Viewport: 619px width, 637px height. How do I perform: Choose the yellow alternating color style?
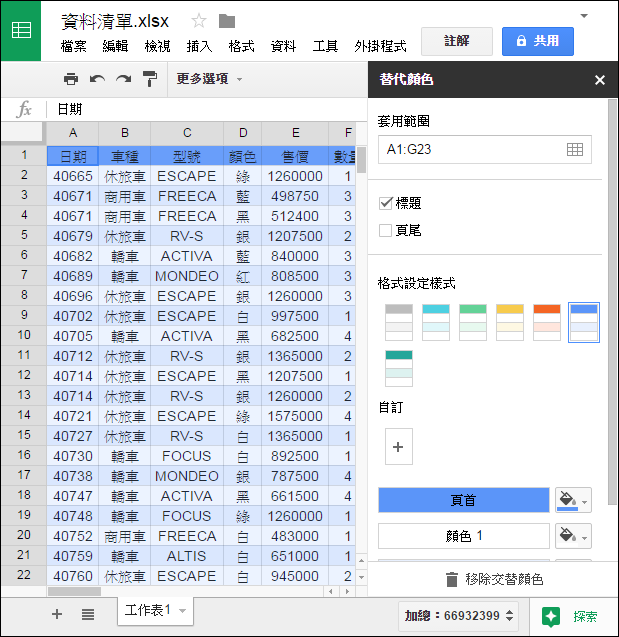click(x=510, y=322)
